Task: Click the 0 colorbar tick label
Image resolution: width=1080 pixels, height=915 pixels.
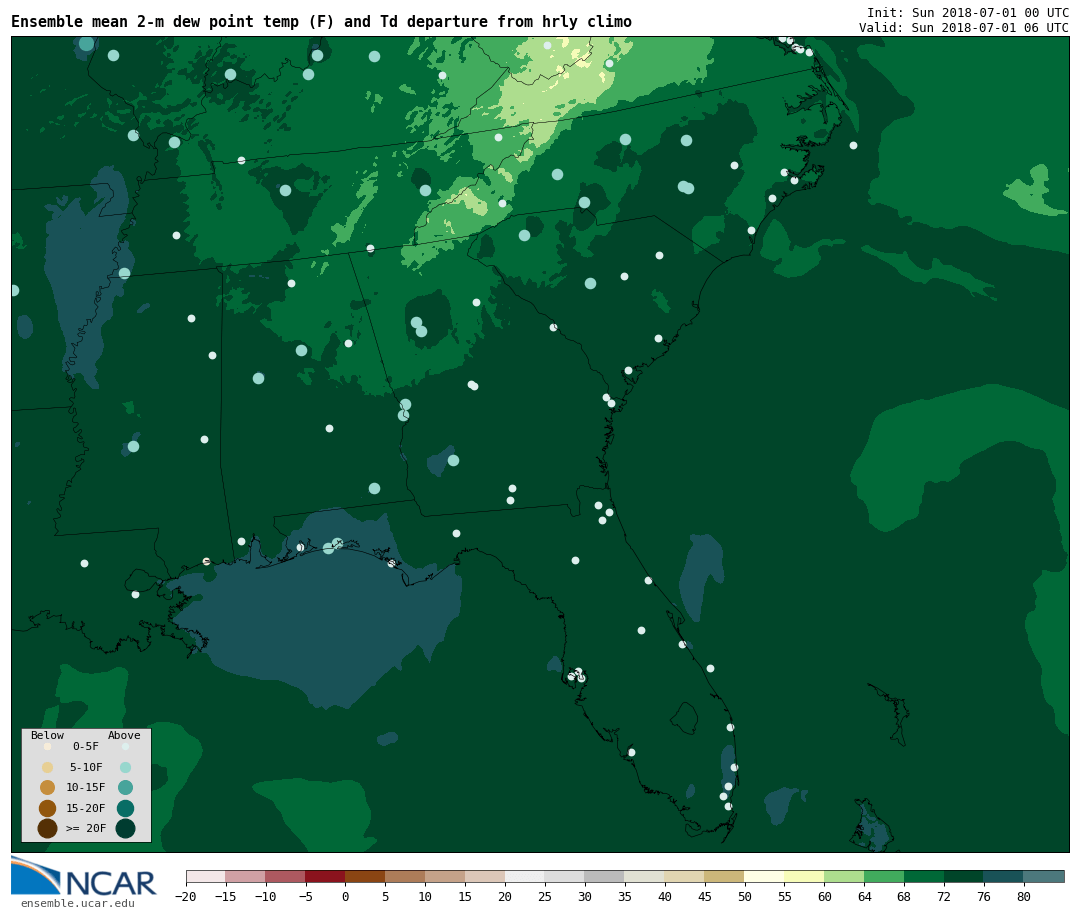Action: (346, 896)
